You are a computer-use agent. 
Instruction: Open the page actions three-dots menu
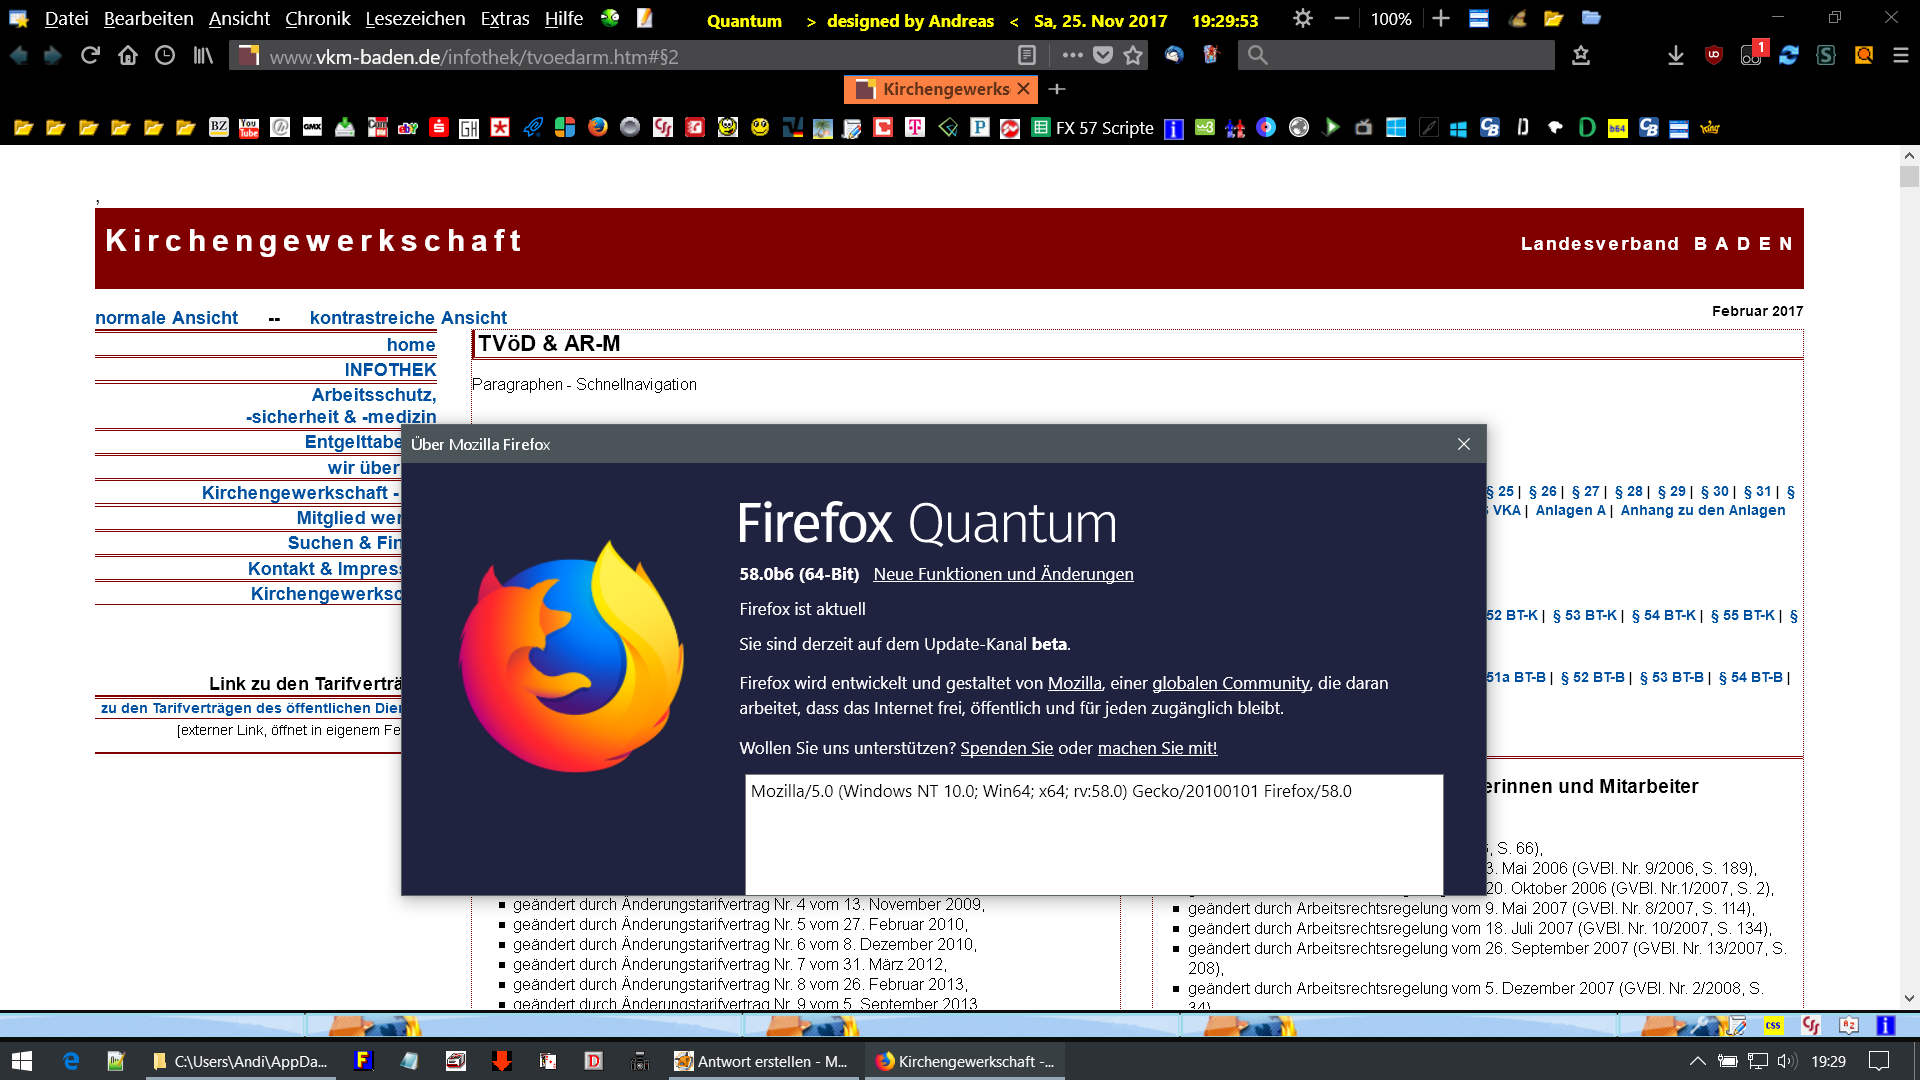point(1072,56)
